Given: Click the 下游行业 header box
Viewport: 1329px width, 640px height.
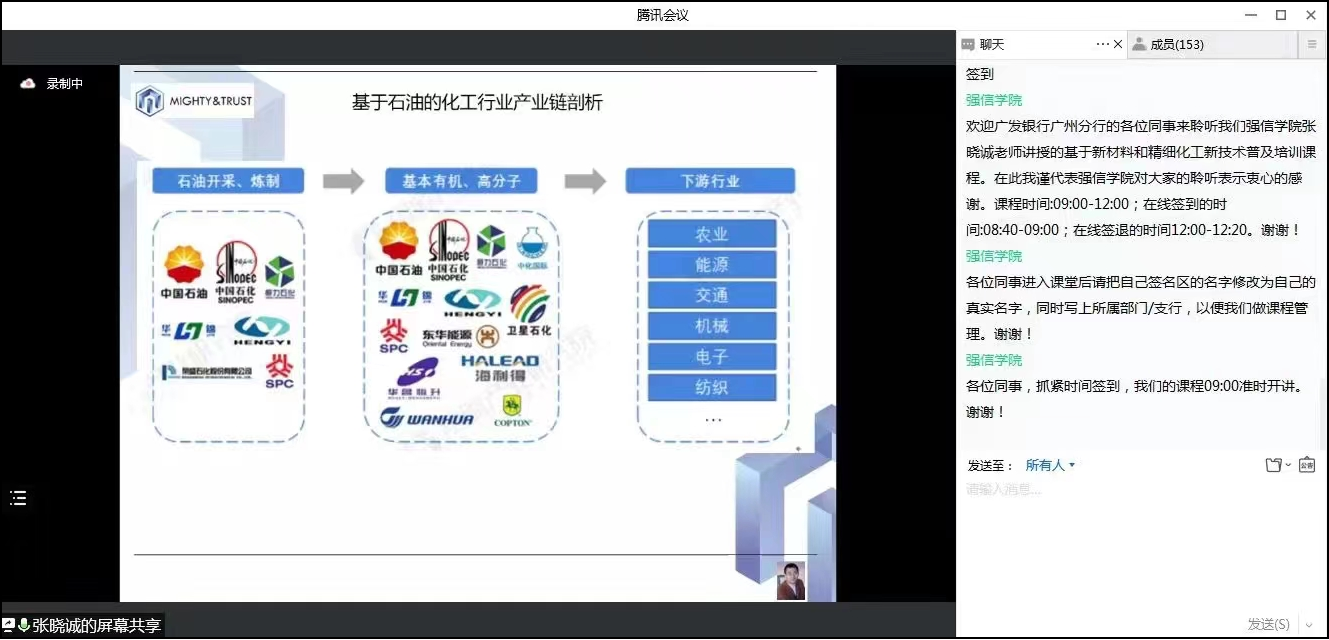Looking at the screenshot, I should [x=710, y=181].
